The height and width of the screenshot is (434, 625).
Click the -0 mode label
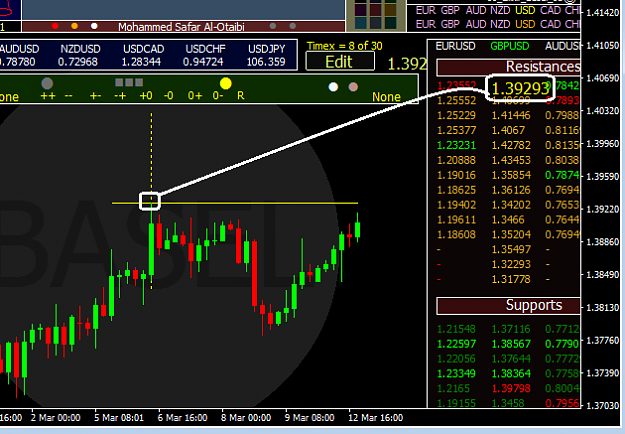(169, 96)
